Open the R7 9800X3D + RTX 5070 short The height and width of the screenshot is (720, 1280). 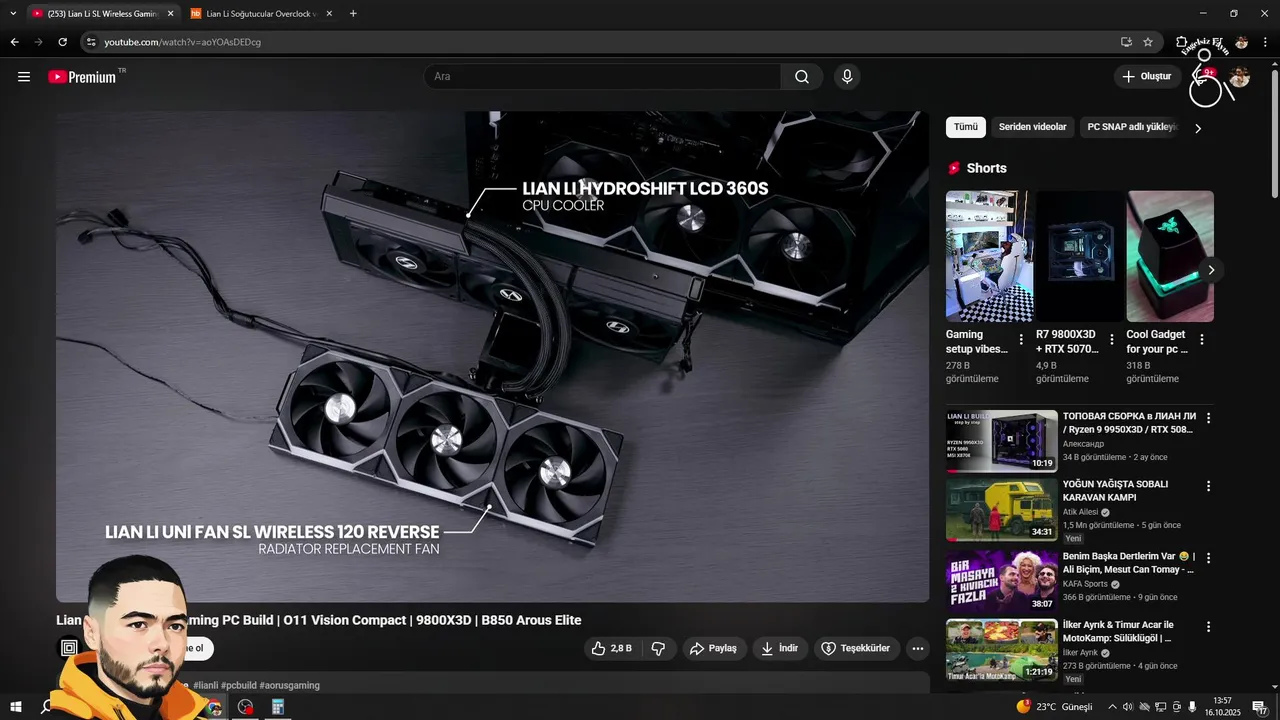1080,256
